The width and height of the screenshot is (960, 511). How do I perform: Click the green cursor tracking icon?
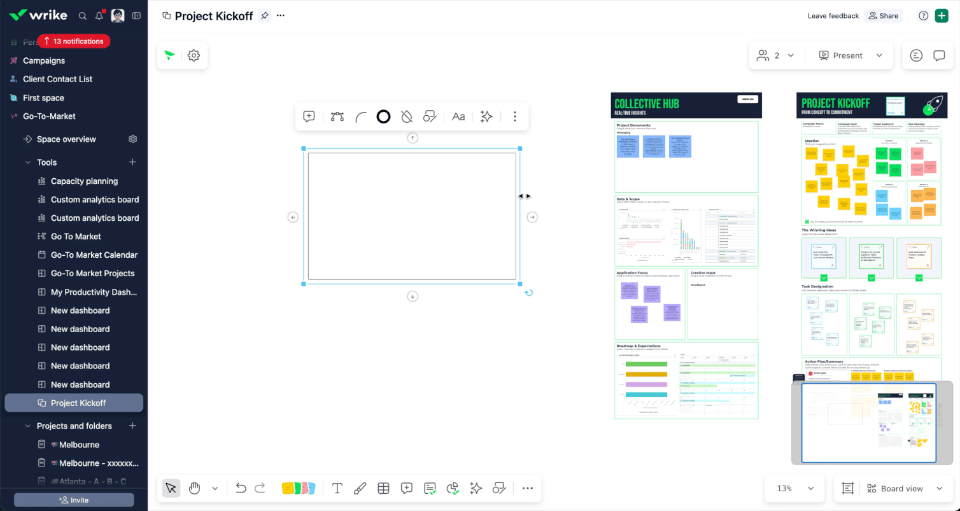[x=170, y=55]
